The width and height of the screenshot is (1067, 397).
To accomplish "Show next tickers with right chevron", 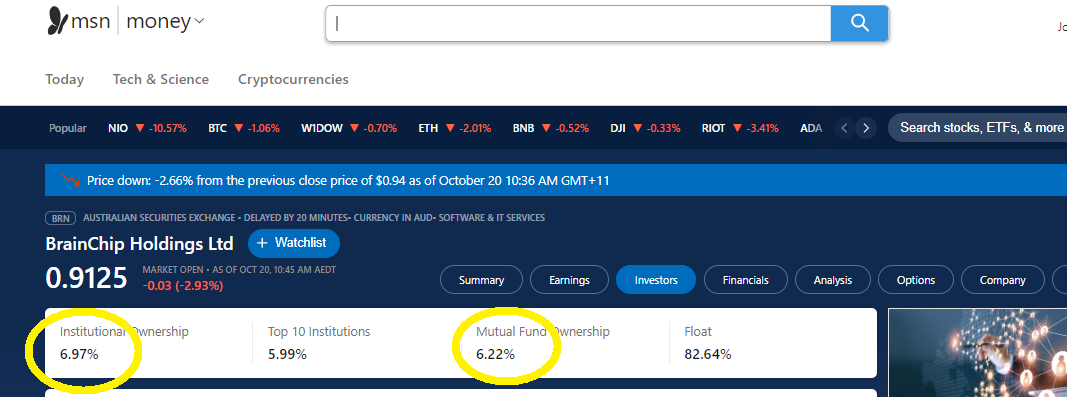I will tap(866, 128).
